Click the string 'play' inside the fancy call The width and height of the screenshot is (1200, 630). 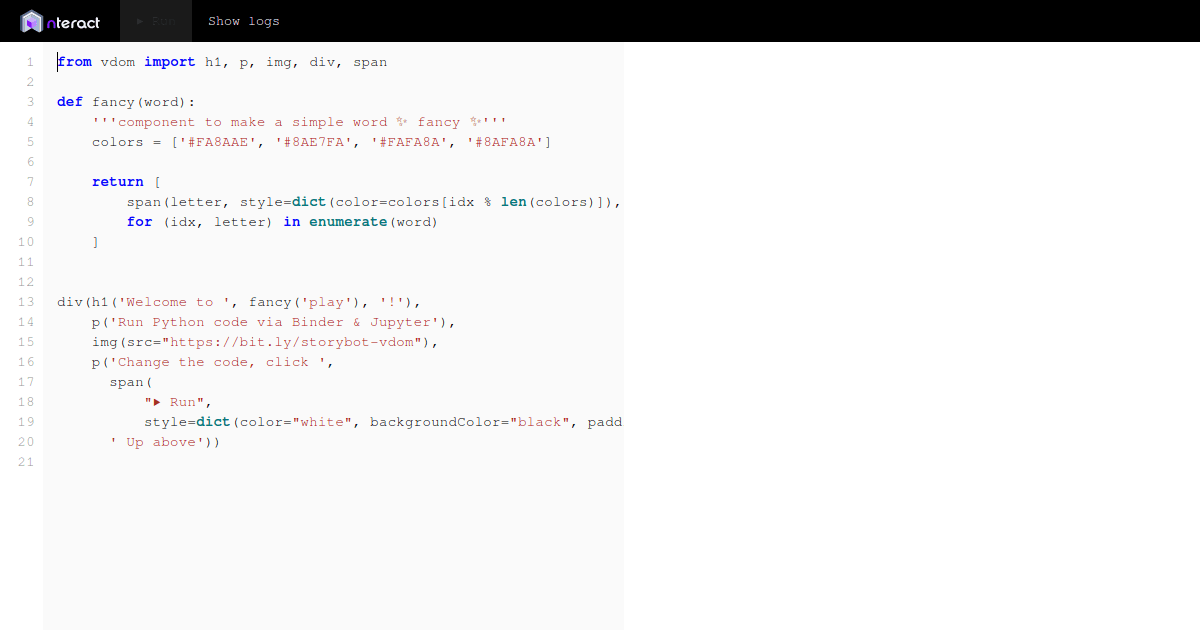[x=326, y=301]
